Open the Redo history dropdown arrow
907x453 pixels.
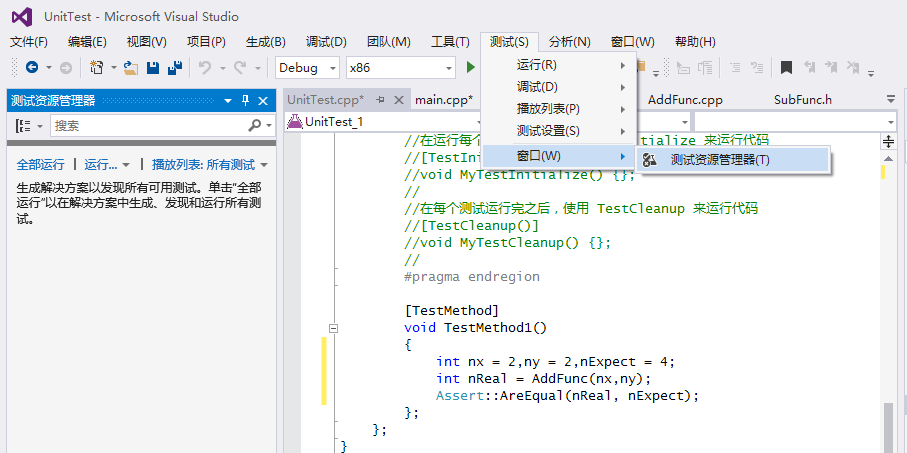point(257,68)
